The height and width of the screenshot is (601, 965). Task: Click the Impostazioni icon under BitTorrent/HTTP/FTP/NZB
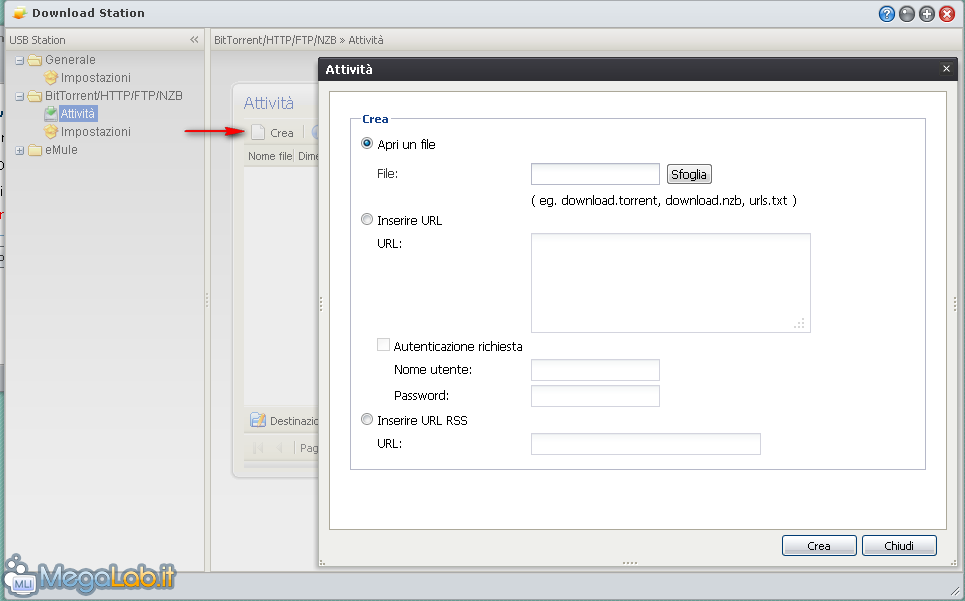(x=51, y=132)
